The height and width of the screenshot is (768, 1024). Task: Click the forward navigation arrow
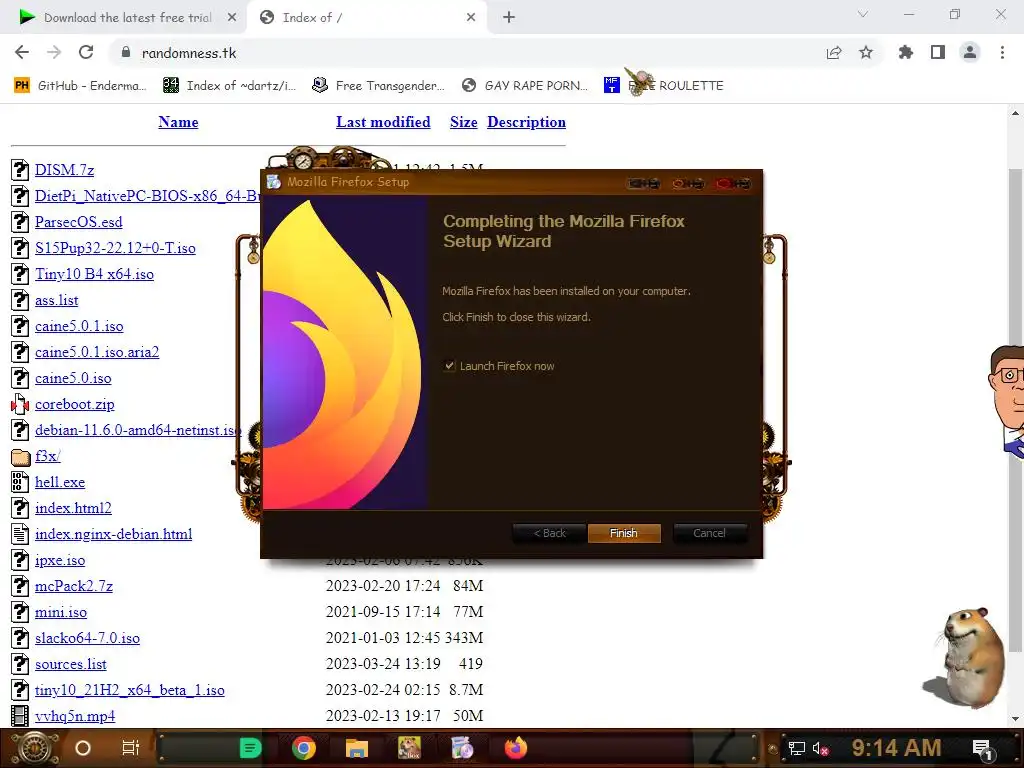coord(54,52)
